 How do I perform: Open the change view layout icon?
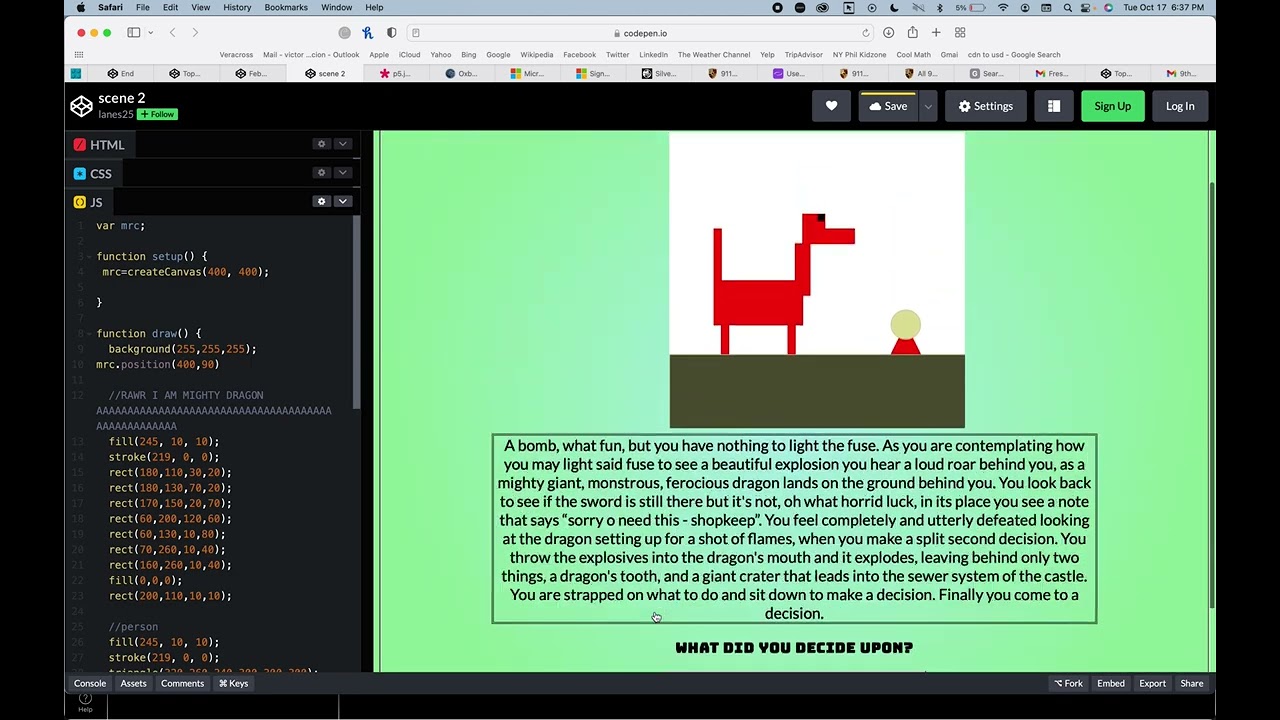[1054, 106]
